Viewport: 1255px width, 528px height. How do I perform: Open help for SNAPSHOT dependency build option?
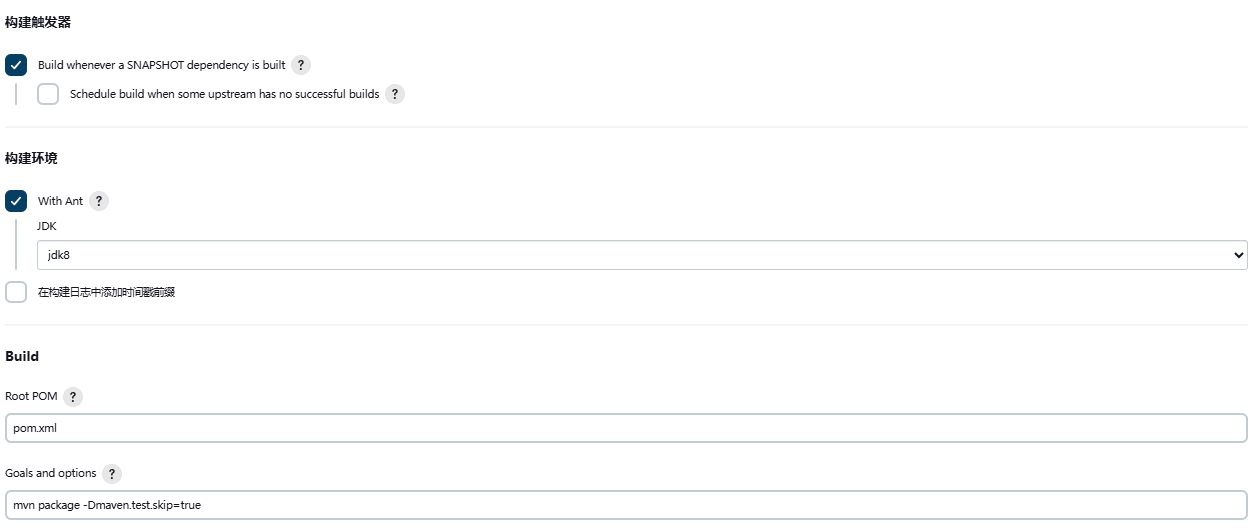[x=300, y=65]
